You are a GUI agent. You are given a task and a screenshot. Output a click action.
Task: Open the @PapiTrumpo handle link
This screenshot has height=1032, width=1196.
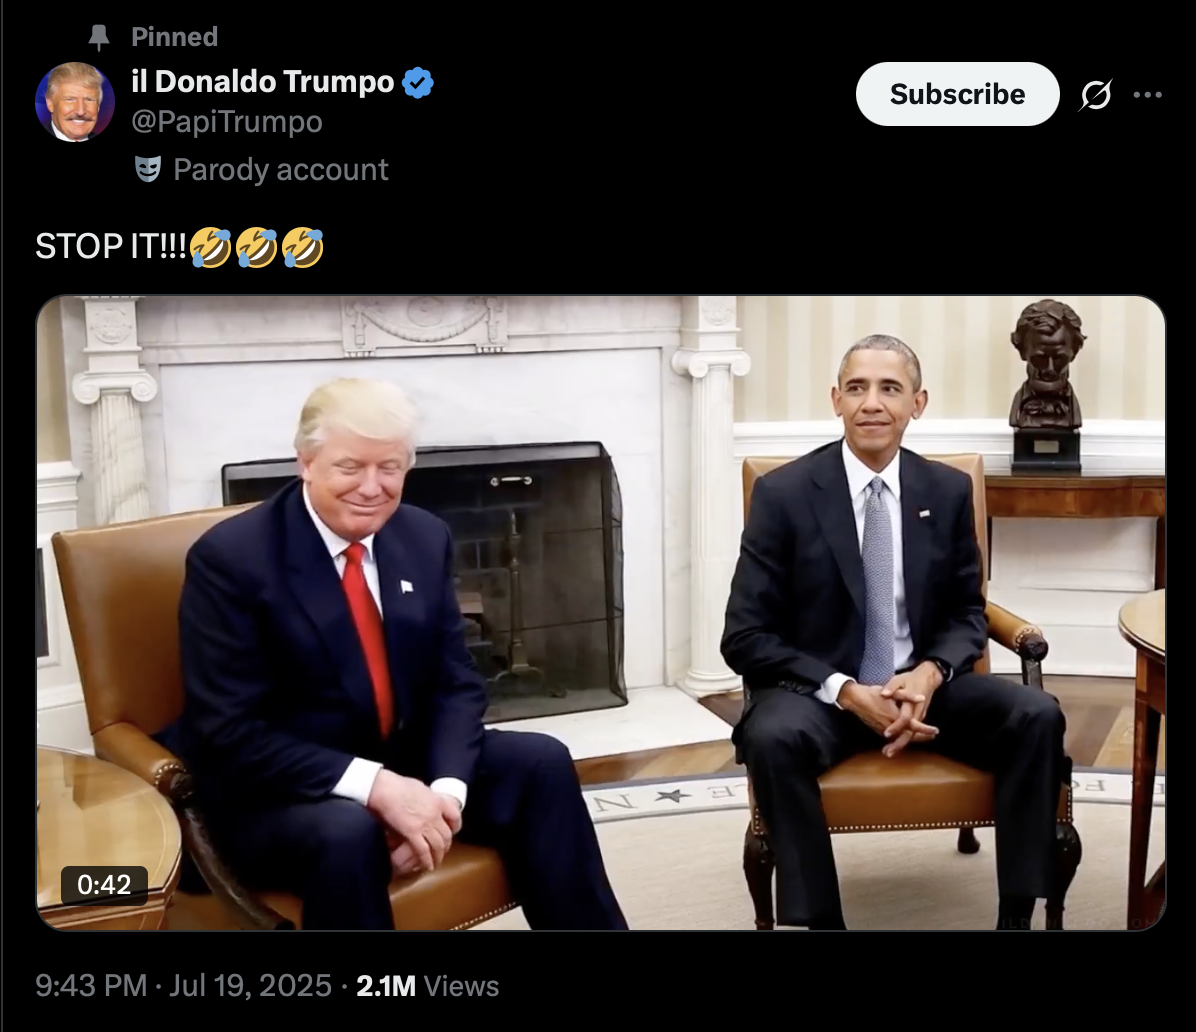[227, 122]
